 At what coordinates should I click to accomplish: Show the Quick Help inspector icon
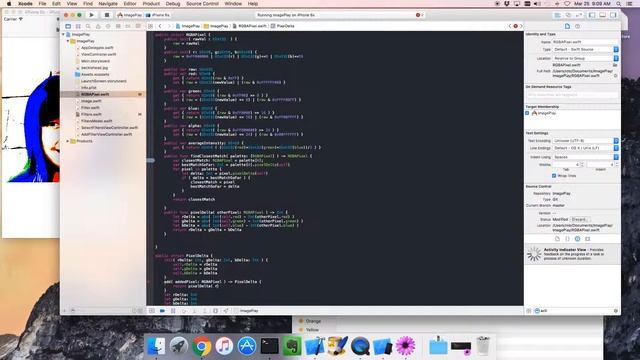(x=578, y=26)
